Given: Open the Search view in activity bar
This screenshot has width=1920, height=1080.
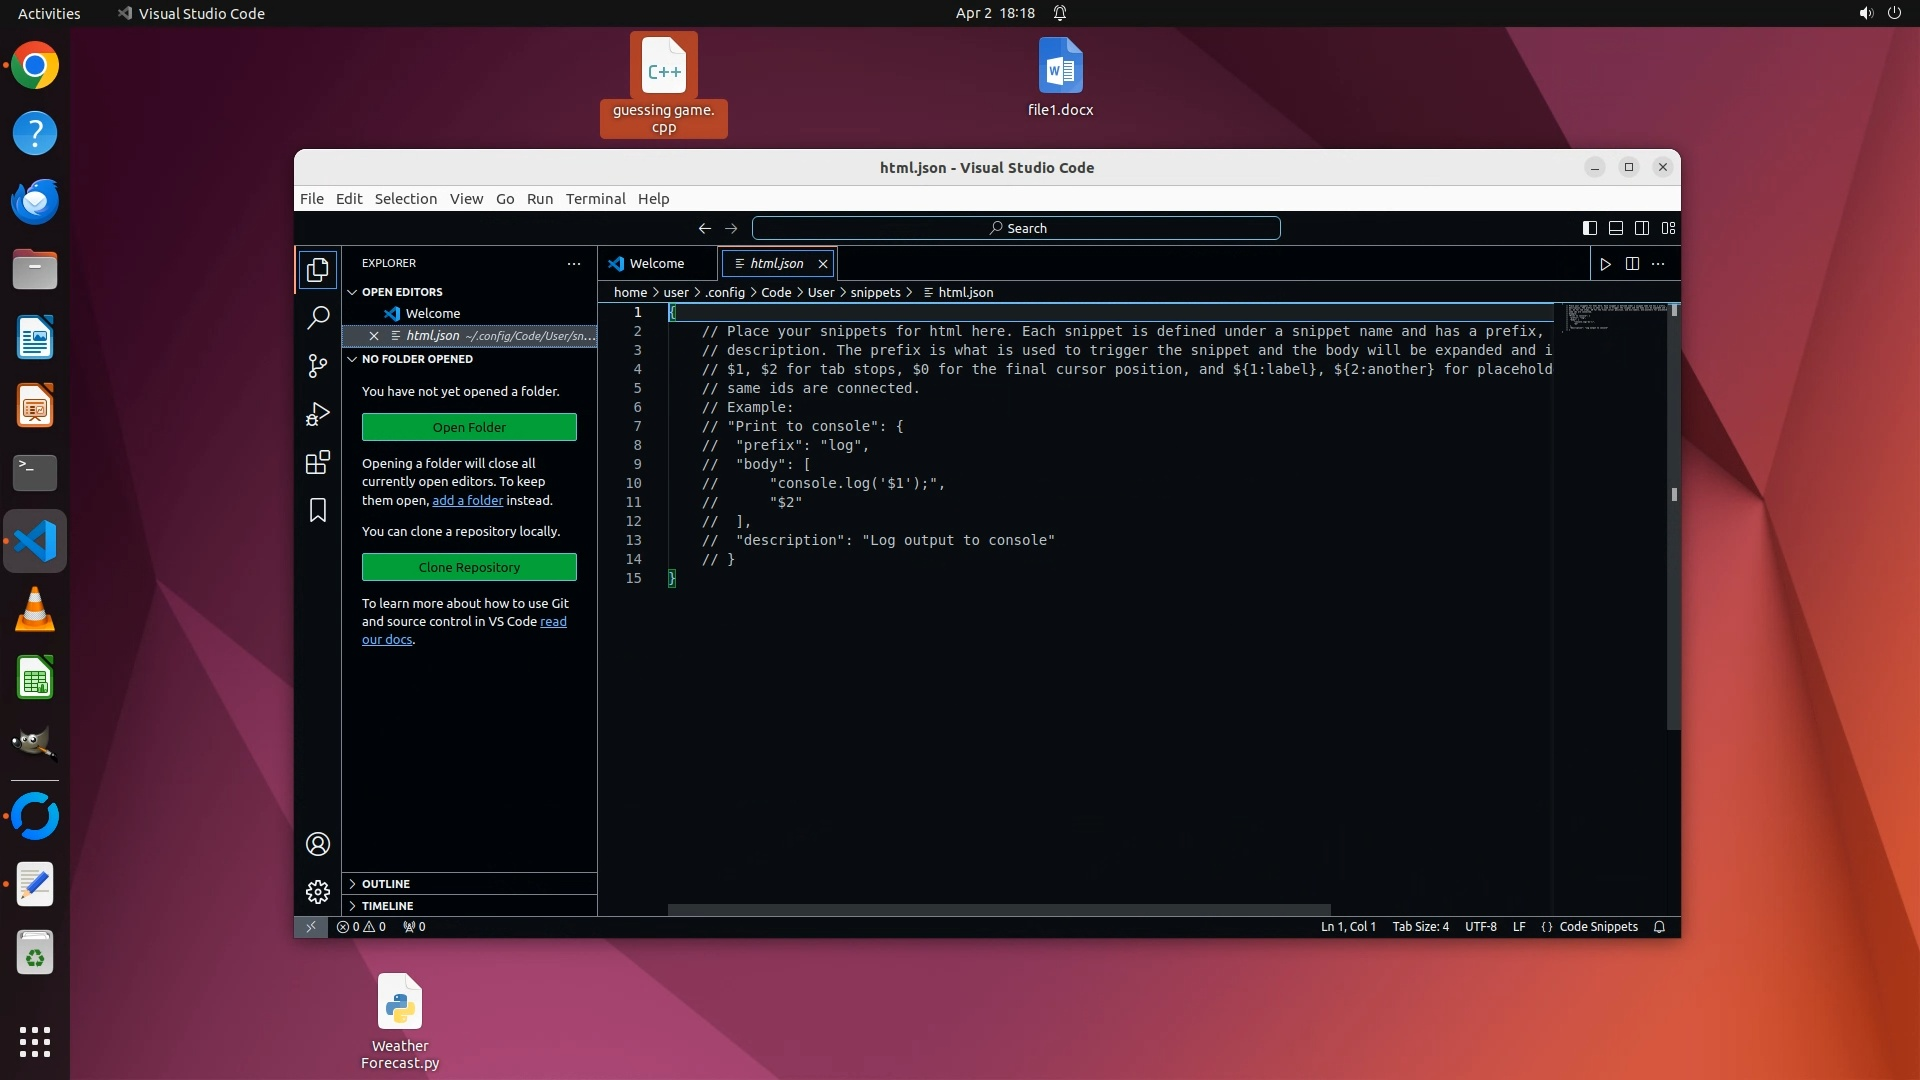Looking at the screenshot, I should [317, 318].
